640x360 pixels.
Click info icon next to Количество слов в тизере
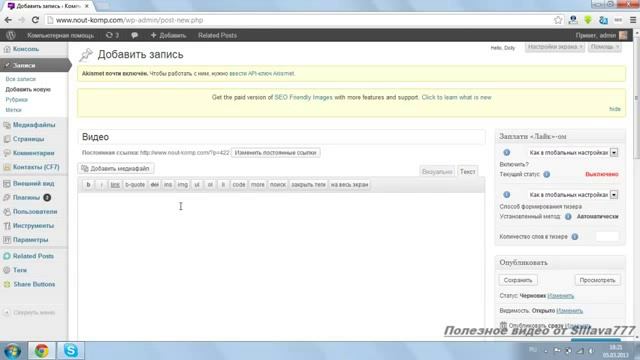tap(575, 237)
